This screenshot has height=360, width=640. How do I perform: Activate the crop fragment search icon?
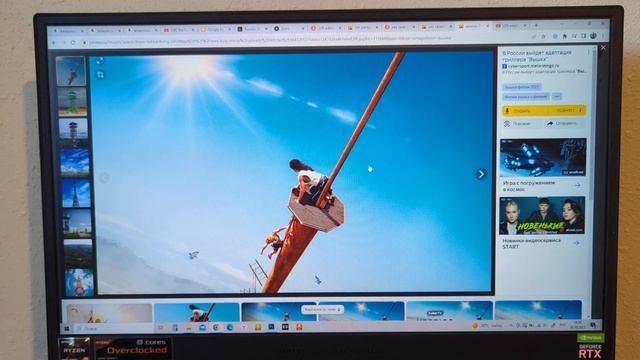click(x=100, y=75)
